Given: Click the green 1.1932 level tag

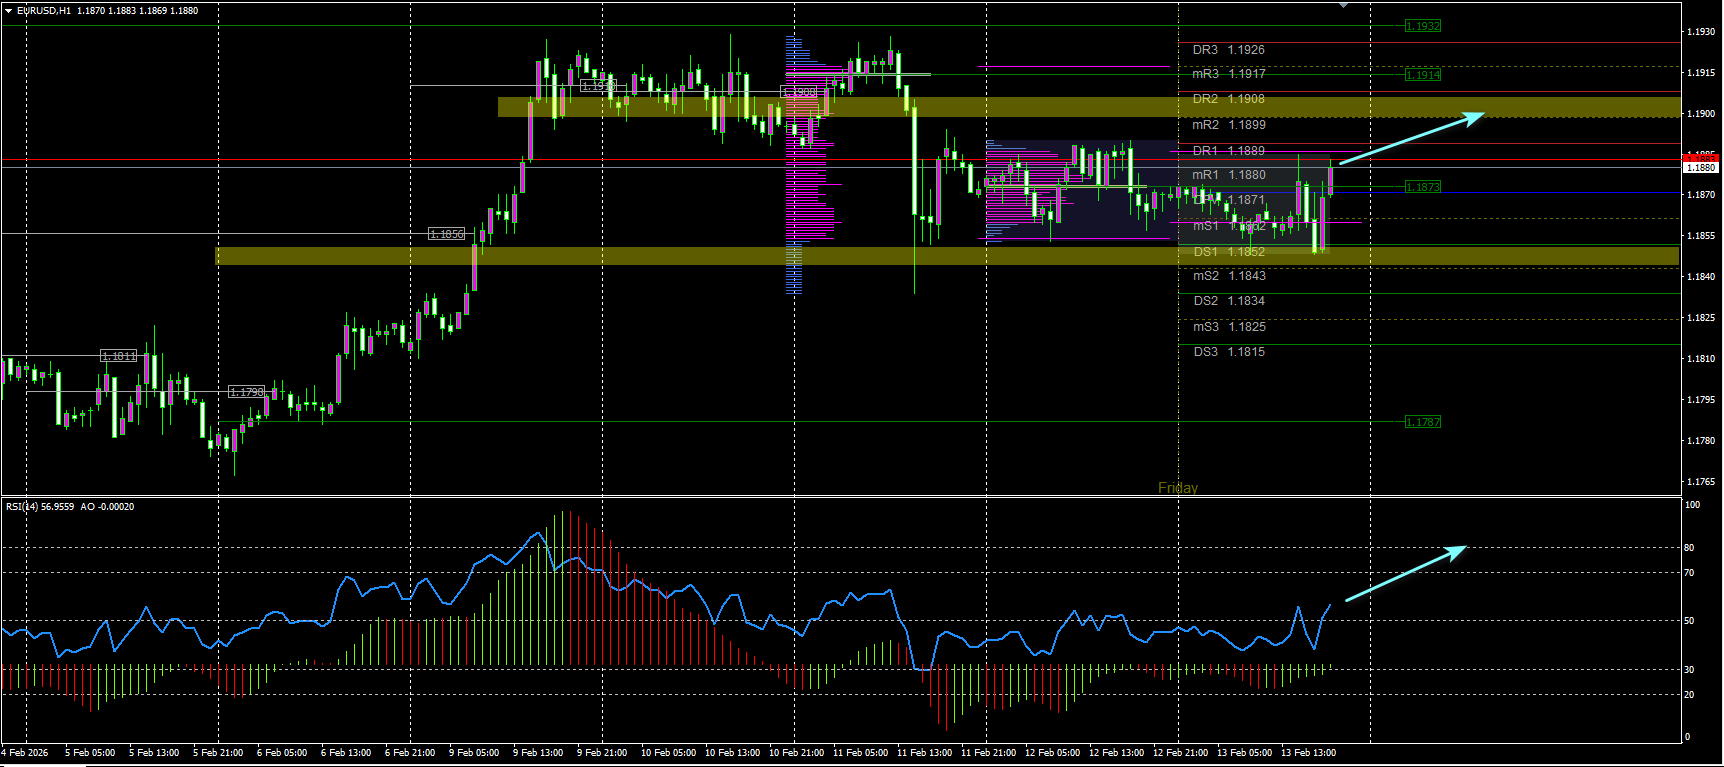Looking at the screenshot, I should [x=1423, y=26].
